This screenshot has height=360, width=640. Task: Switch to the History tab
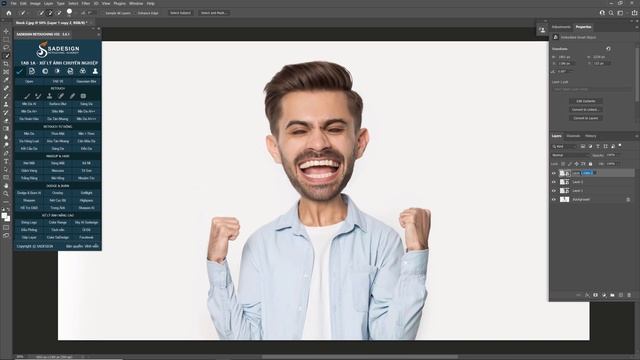(x=591, y=136)
